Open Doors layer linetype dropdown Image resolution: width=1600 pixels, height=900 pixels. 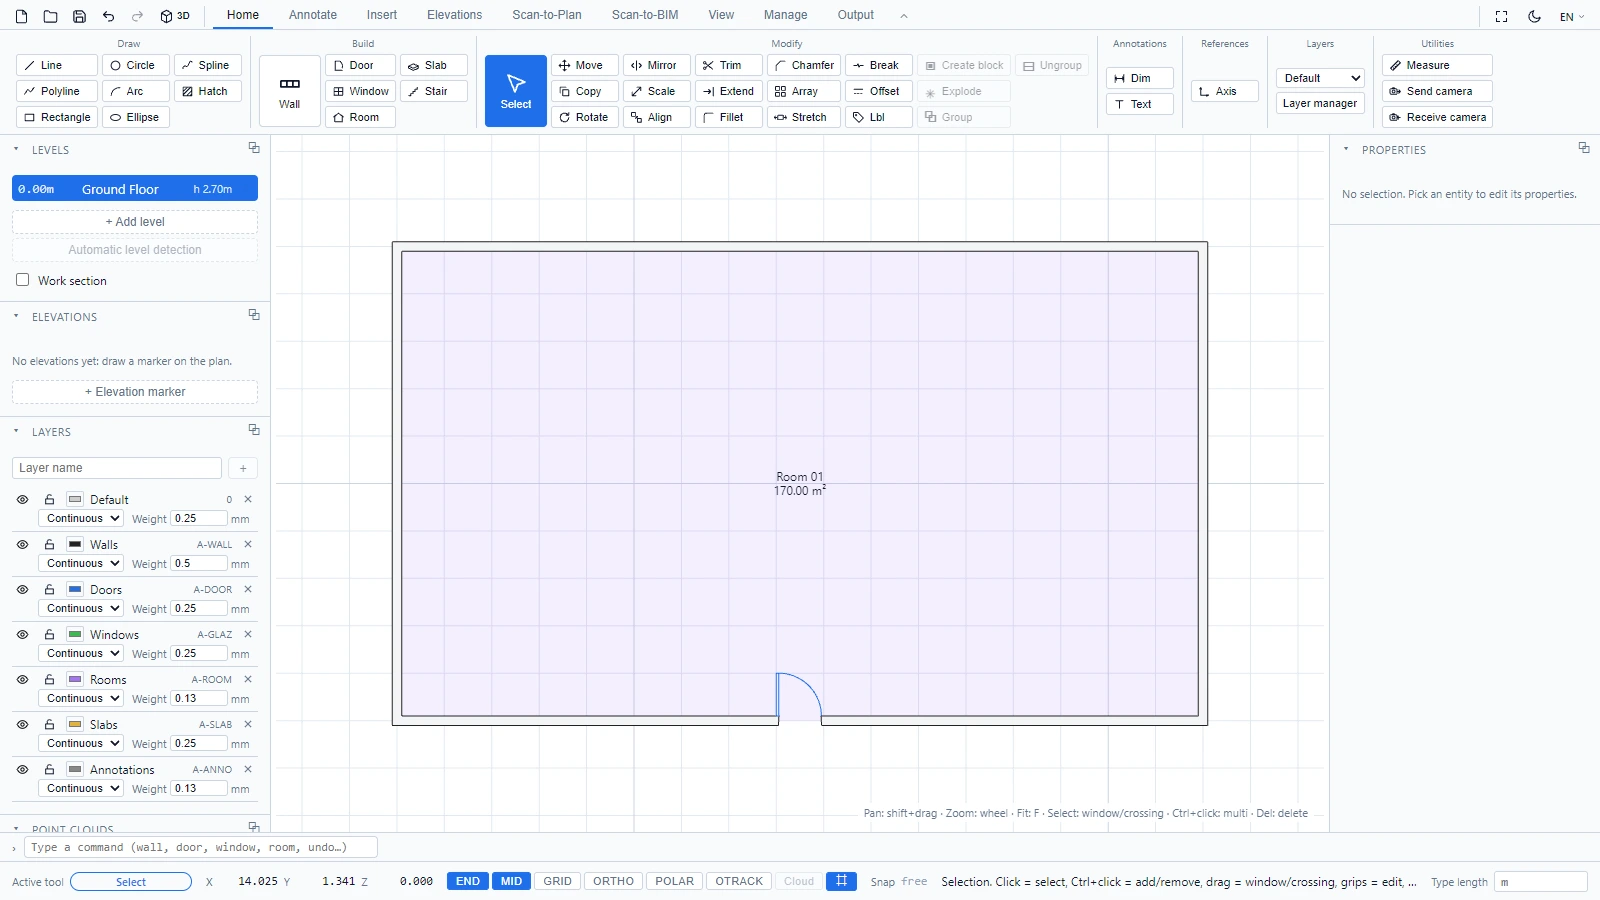pyautogui.click(x=80, y=608)
